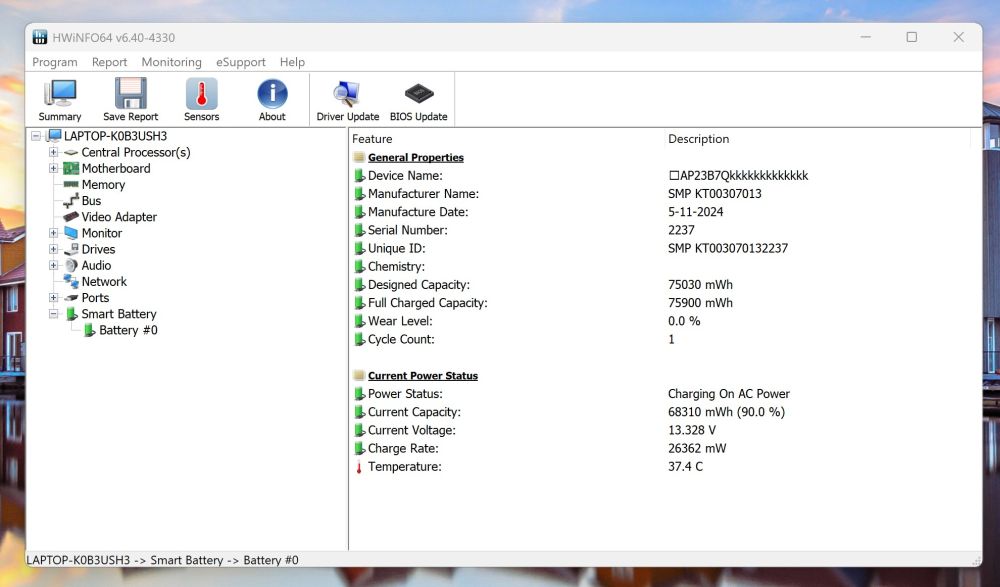The image size is (1000, 587).
Task: Select the Network tree item
Action: coord(104,282)
